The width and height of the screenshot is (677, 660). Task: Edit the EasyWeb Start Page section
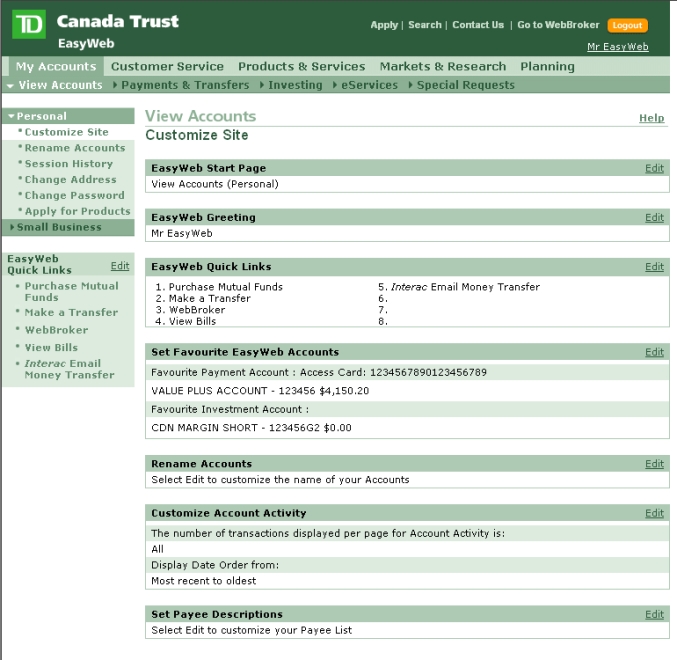point(654,168)
